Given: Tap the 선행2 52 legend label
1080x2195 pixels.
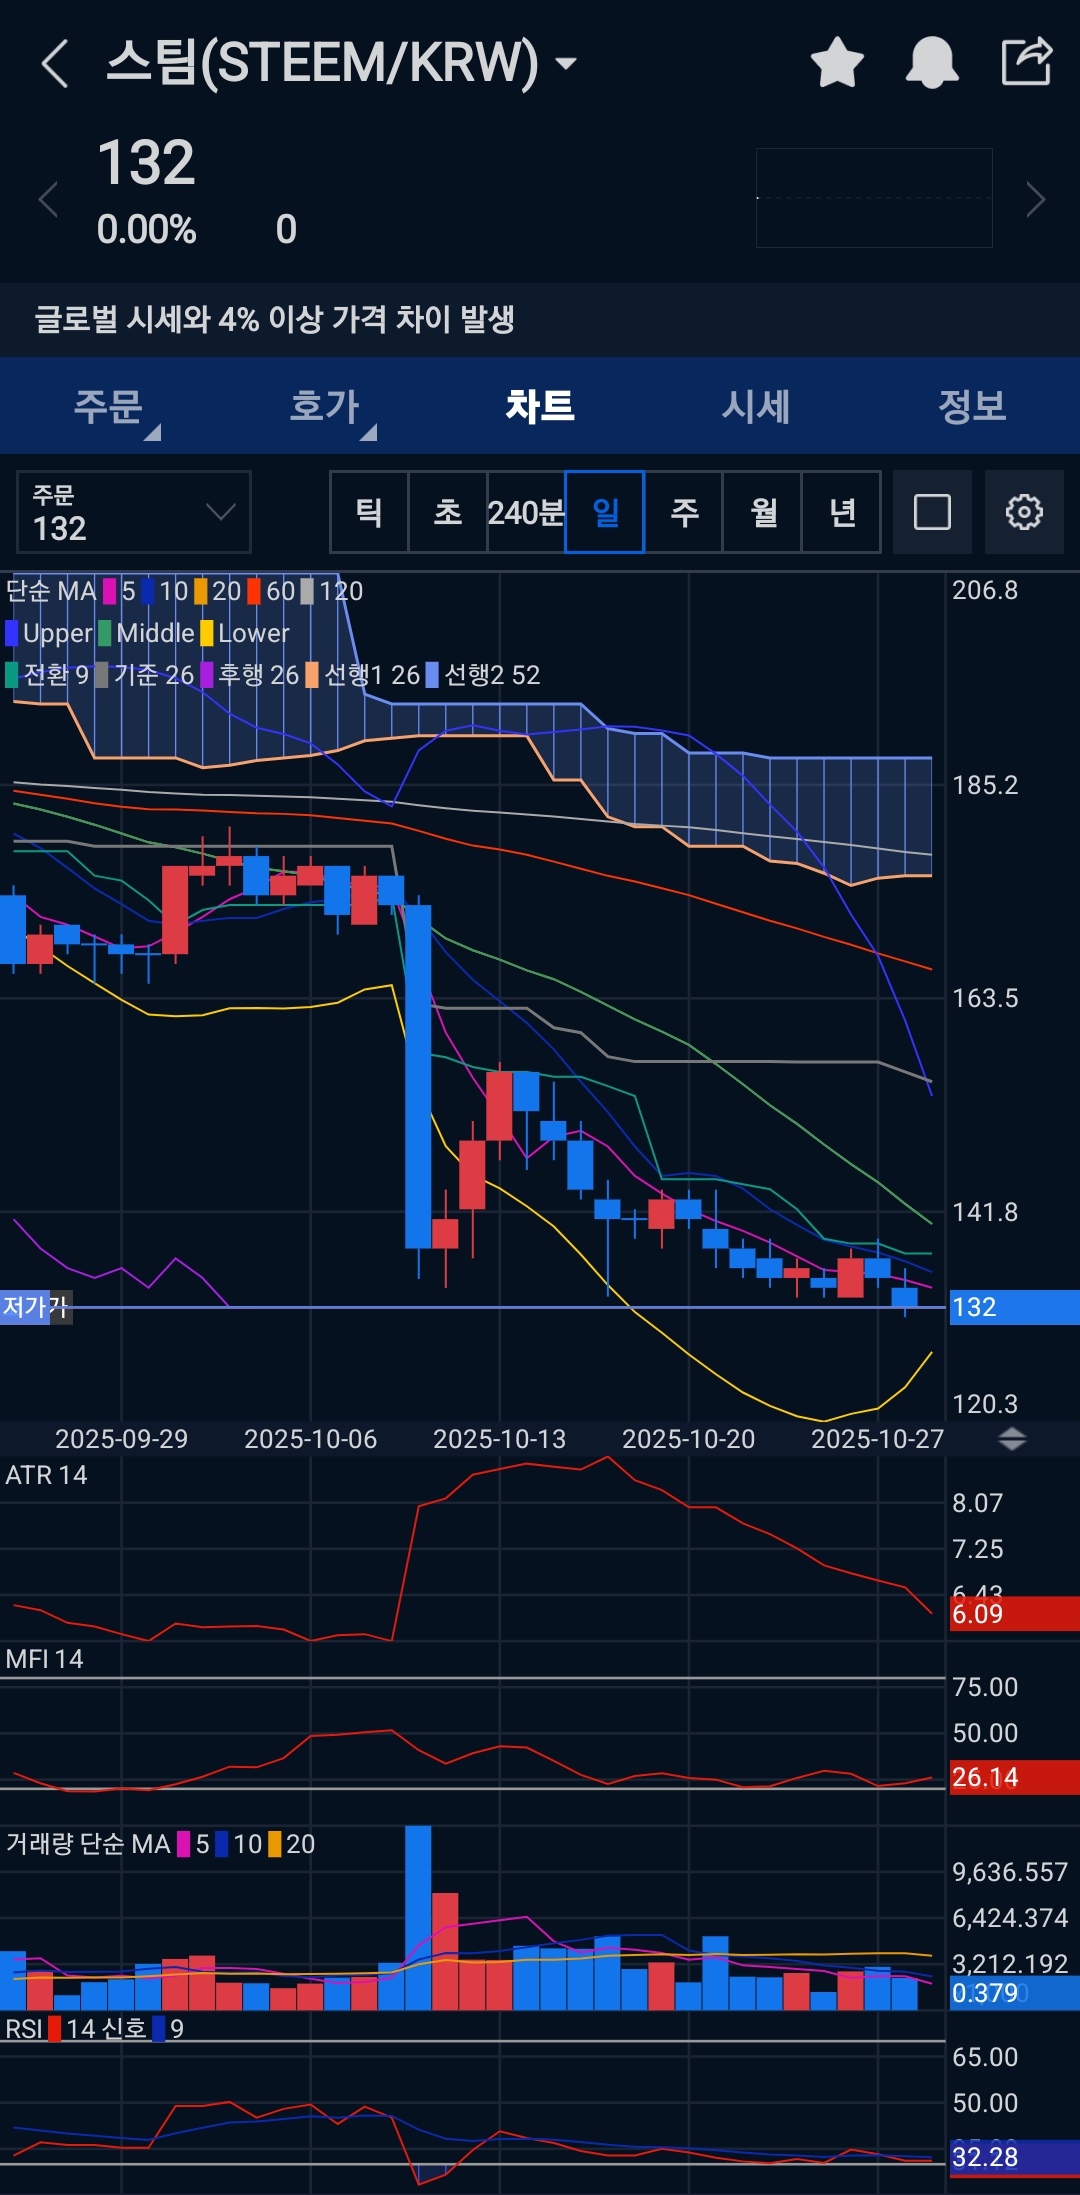Looking at the screenshot, I should pyautogui.click(x=483, y=675).
